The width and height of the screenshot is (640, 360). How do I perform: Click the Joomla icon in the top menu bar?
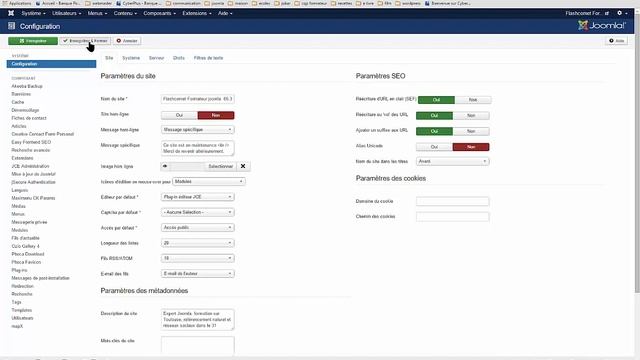pos(11,13)
